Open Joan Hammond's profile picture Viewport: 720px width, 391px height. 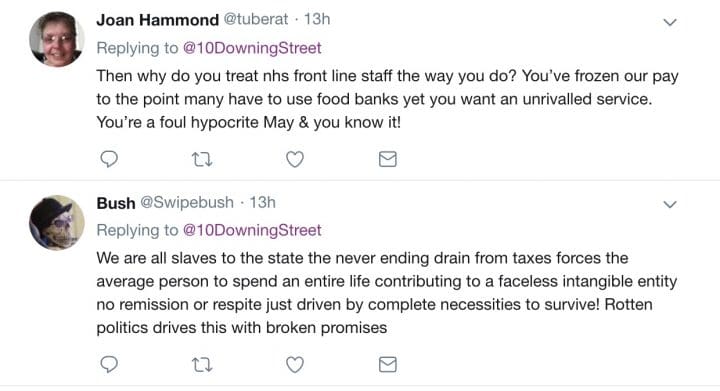[57, 39]
